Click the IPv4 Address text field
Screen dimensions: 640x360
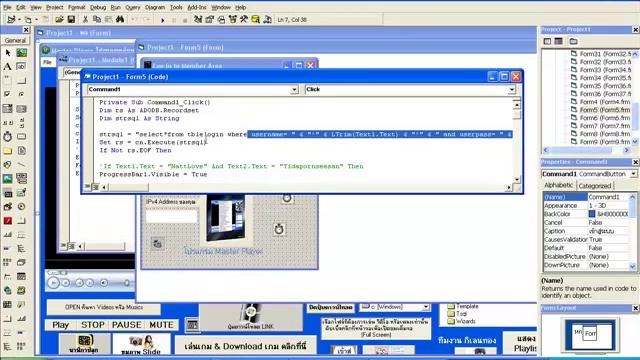[171, 216]
